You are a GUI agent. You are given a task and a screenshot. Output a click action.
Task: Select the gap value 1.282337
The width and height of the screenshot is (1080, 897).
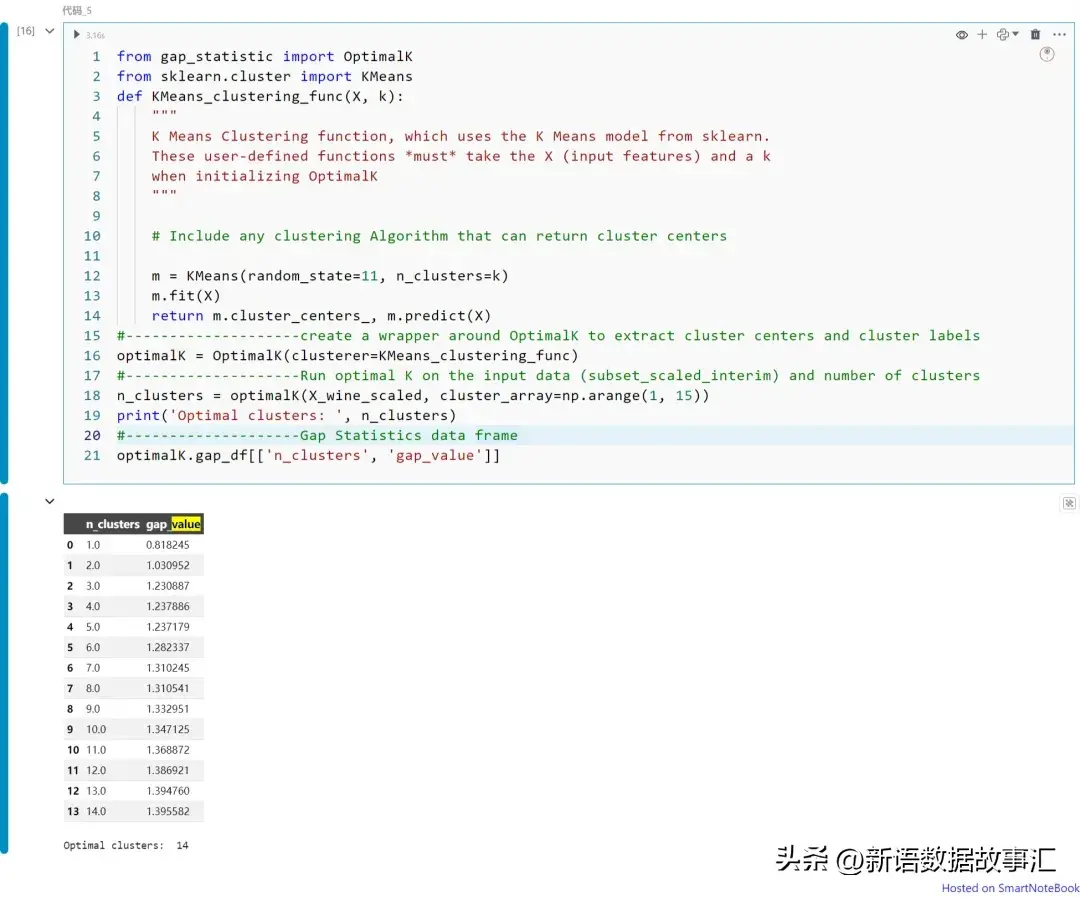click(x=167, y=648)
